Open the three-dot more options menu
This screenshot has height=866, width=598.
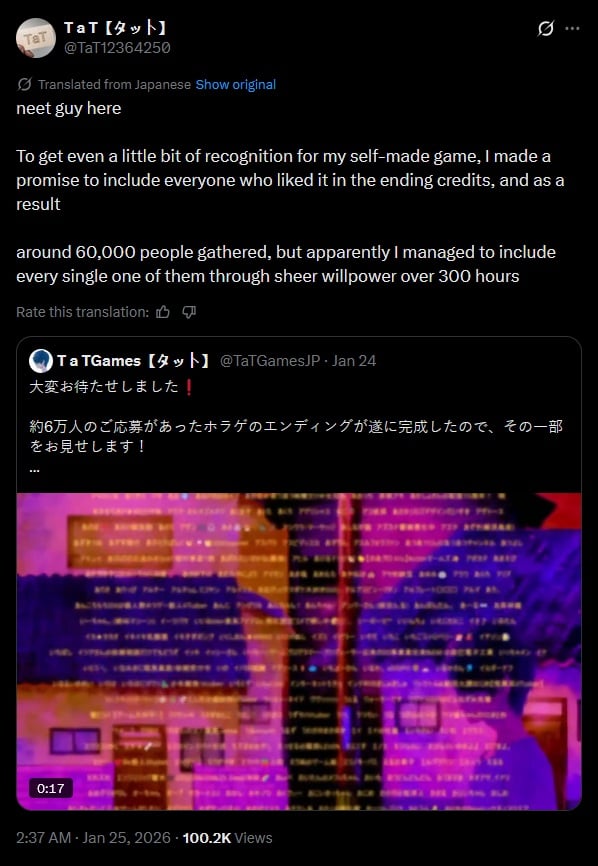tap(573, 28)
